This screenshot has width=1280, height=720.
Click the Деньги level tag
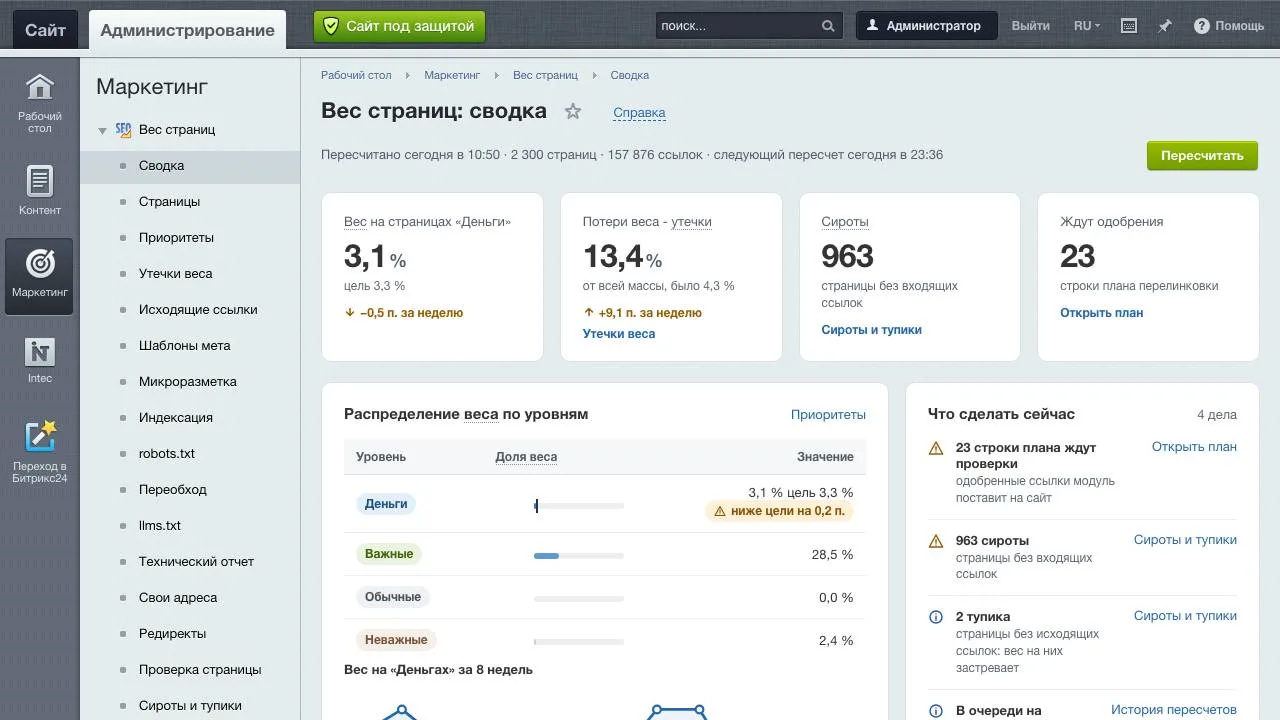point(386,504)
